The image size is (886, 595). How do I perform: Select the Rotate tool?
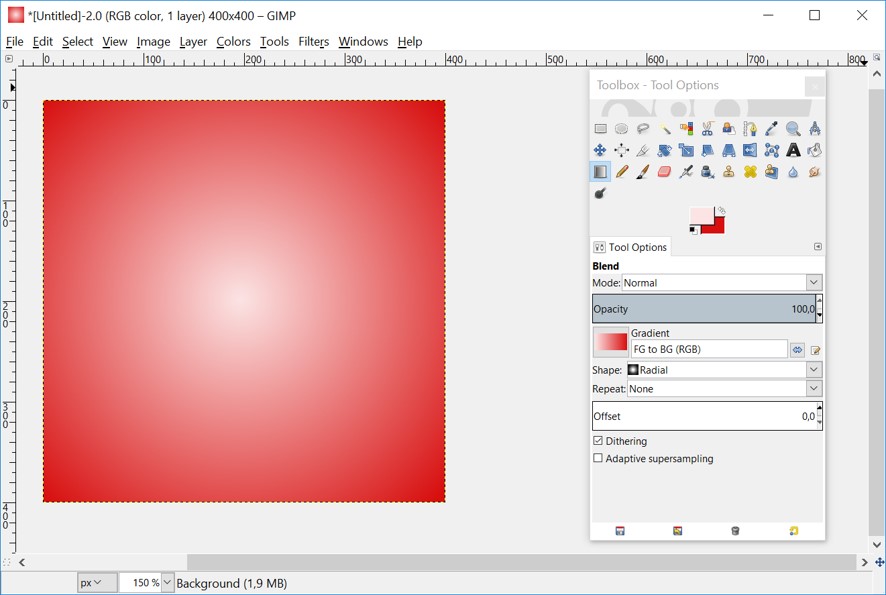coord(664,150)
